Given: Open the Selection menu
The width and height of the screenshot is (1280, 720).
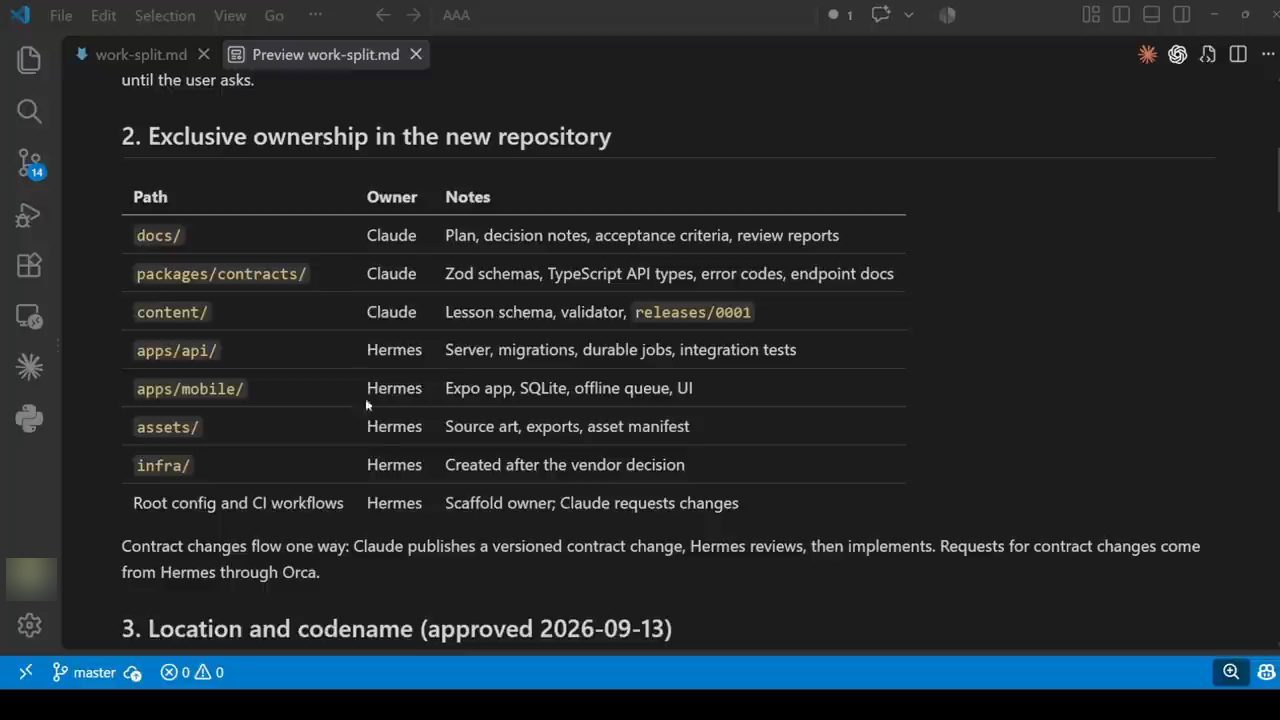Looking at the screenshot, I should coord(165,15).
